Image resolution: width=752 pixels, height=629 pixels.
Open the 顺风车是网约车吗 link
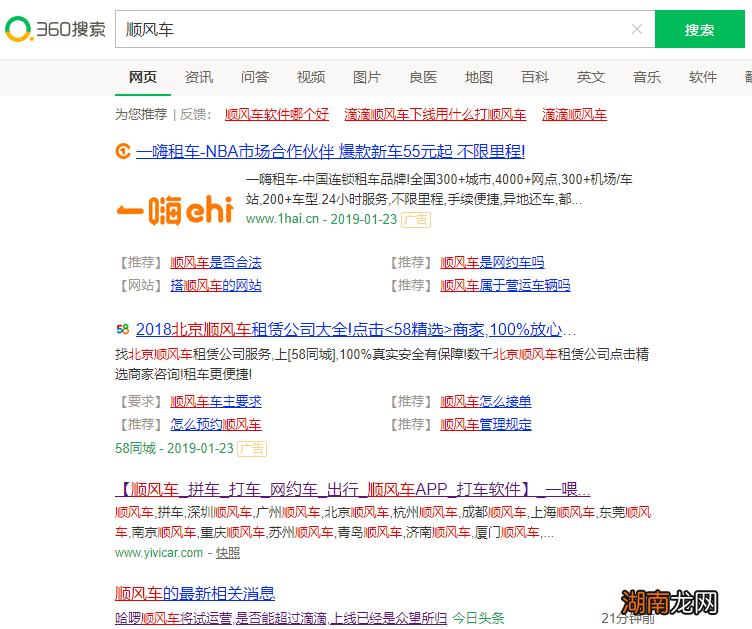pyautogui.click(x=492, y=263)
